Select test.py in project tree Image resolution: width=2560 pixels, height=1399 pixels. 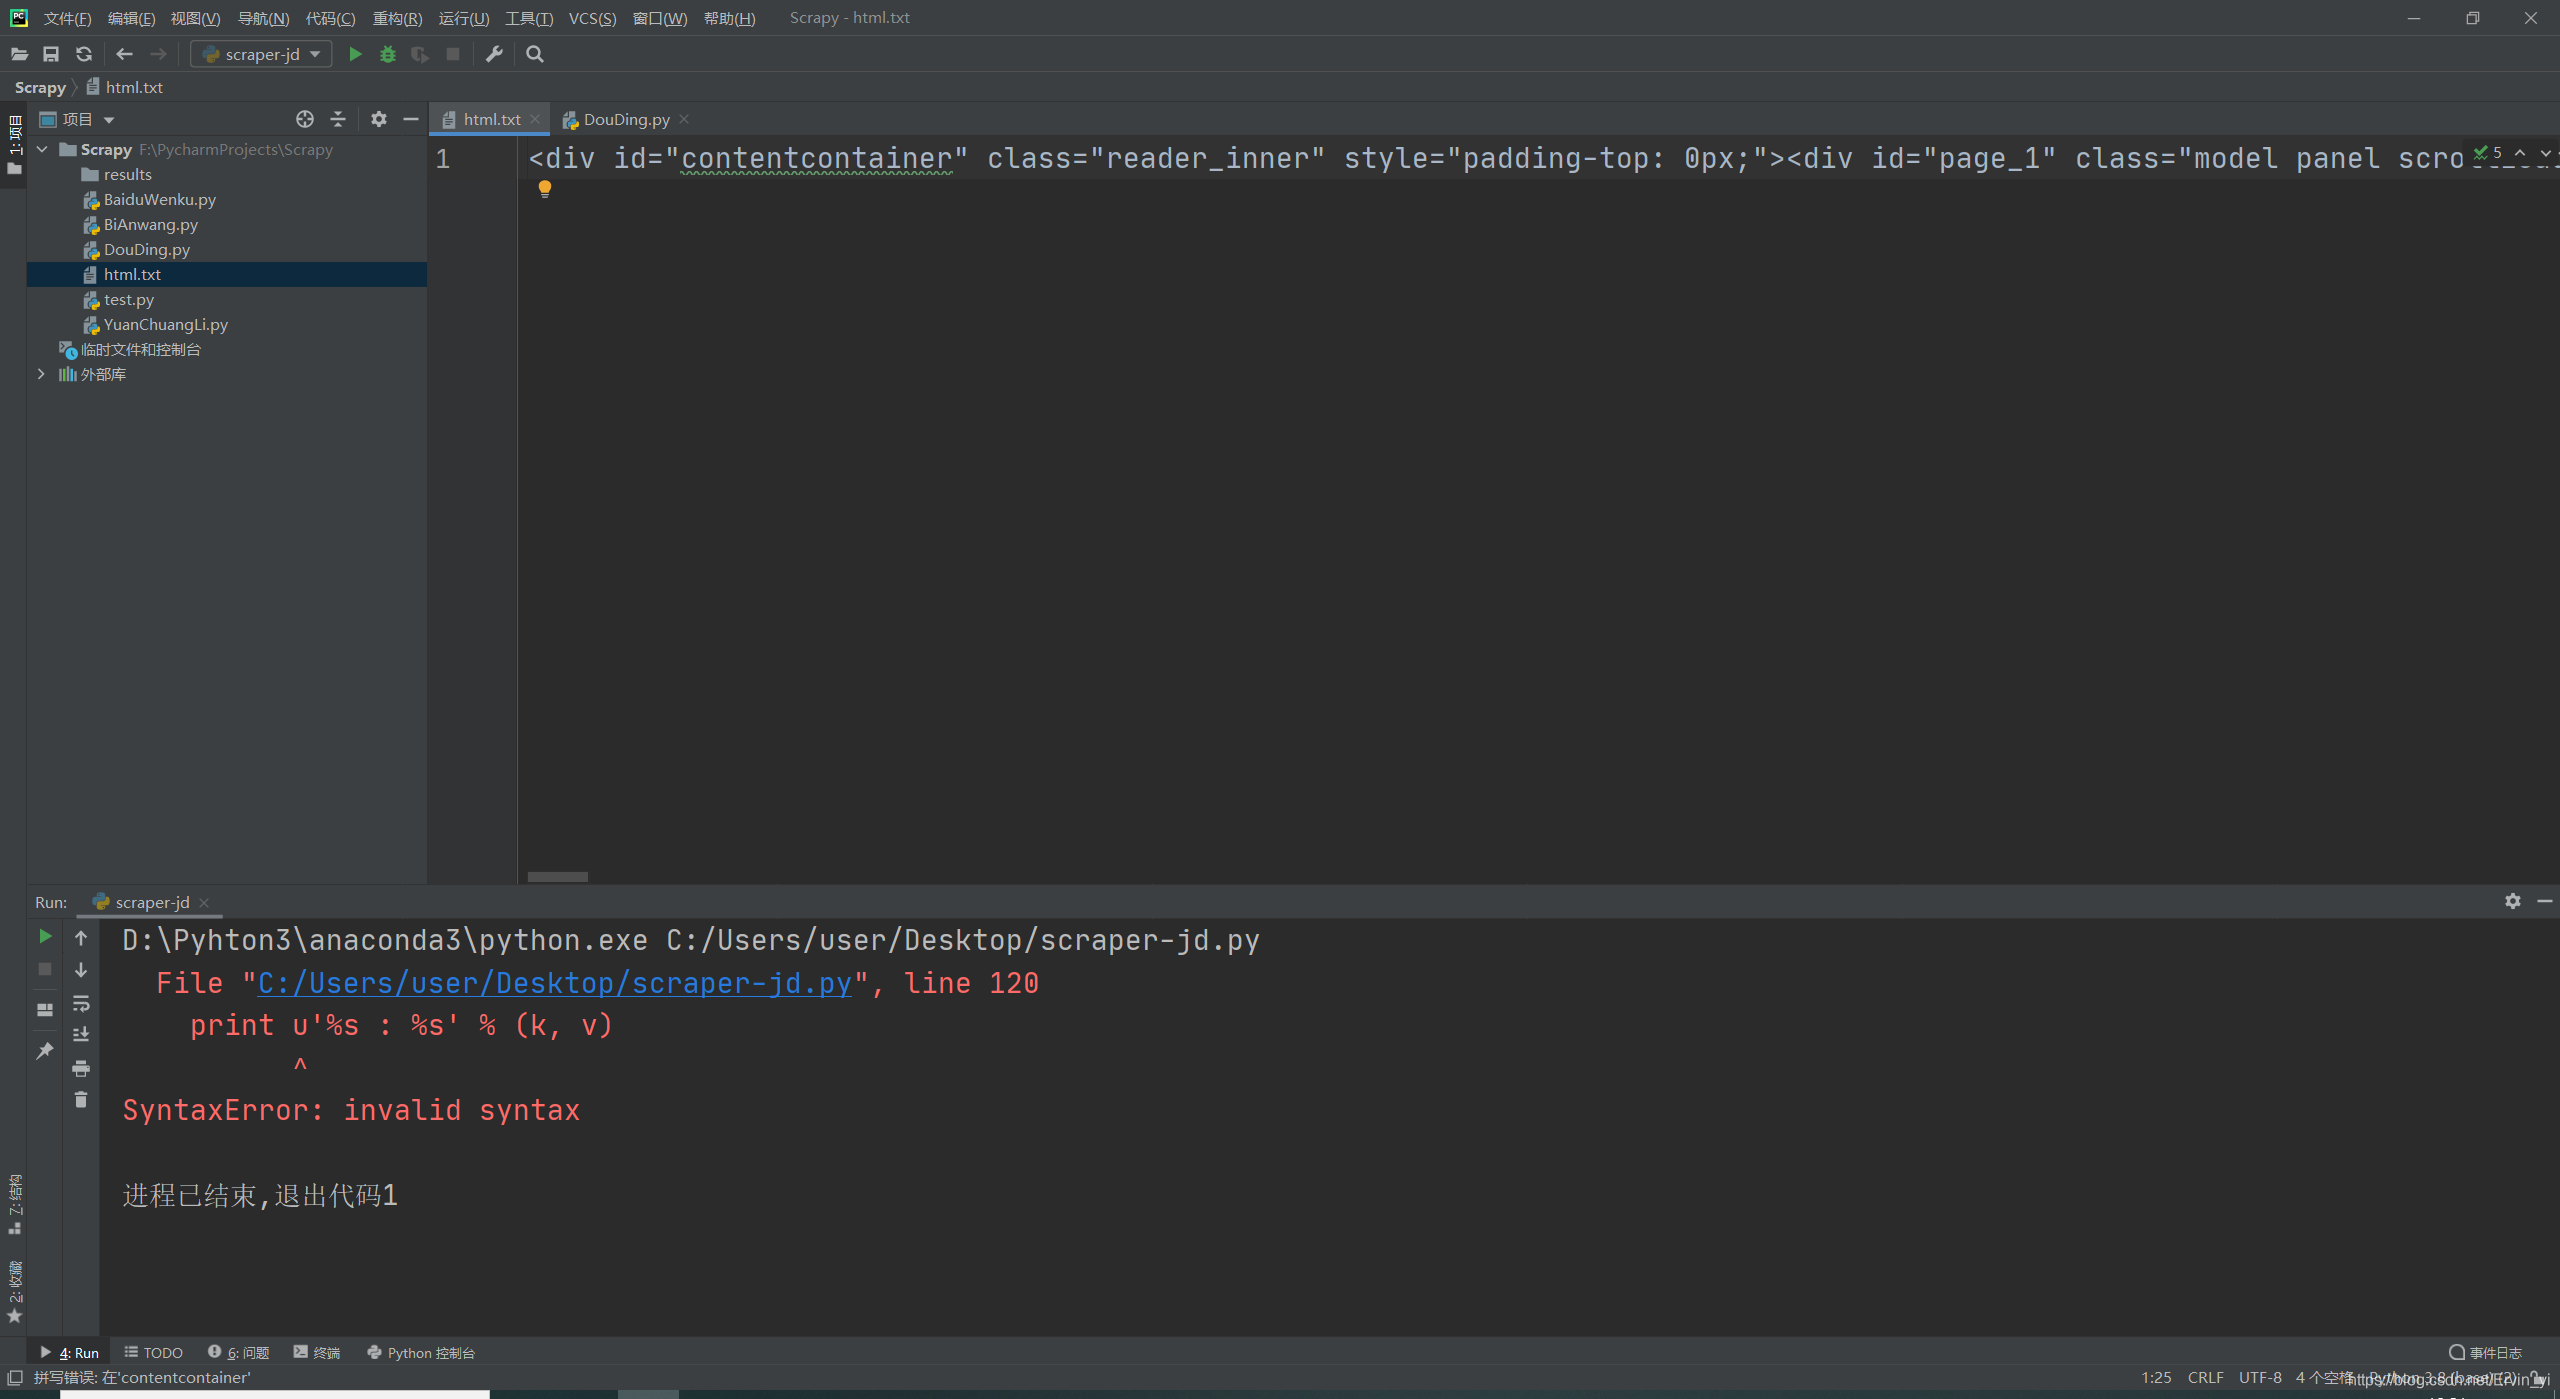tap(128, 299)
